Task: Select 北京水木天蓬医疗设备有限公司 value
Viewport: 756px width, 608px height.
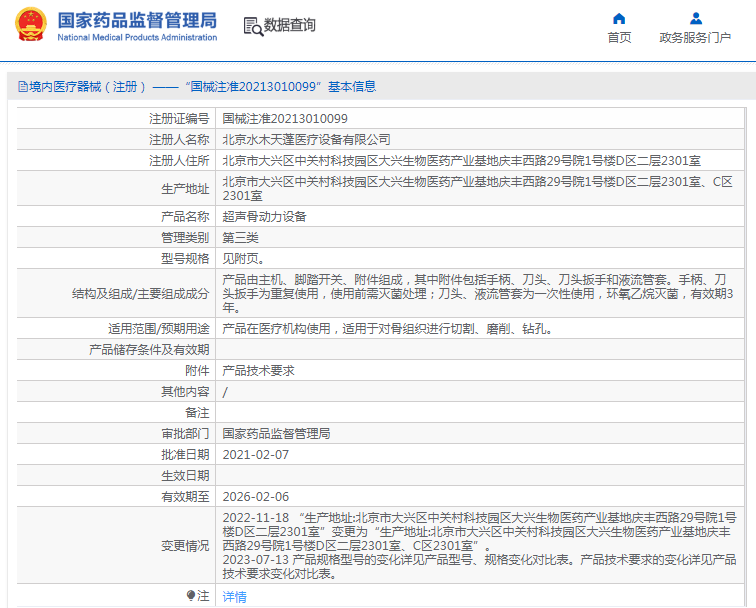Action: tap(307, 140)
